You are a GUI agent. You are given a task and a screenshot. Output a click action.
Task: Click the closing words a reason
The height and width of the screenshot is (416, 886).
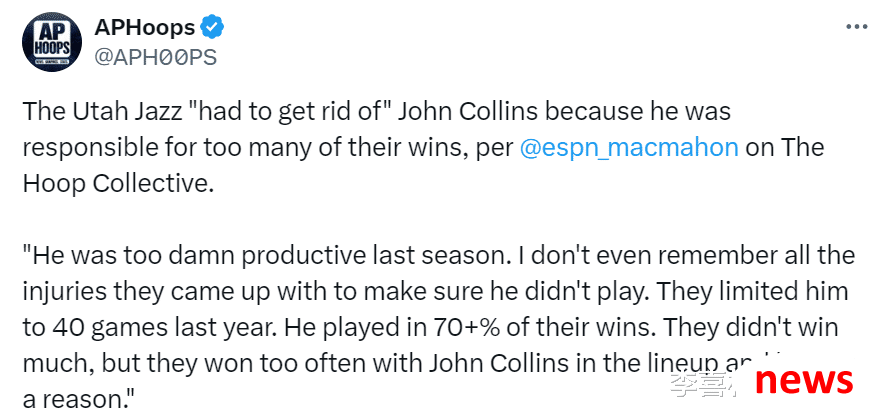[x=79, y=400]
